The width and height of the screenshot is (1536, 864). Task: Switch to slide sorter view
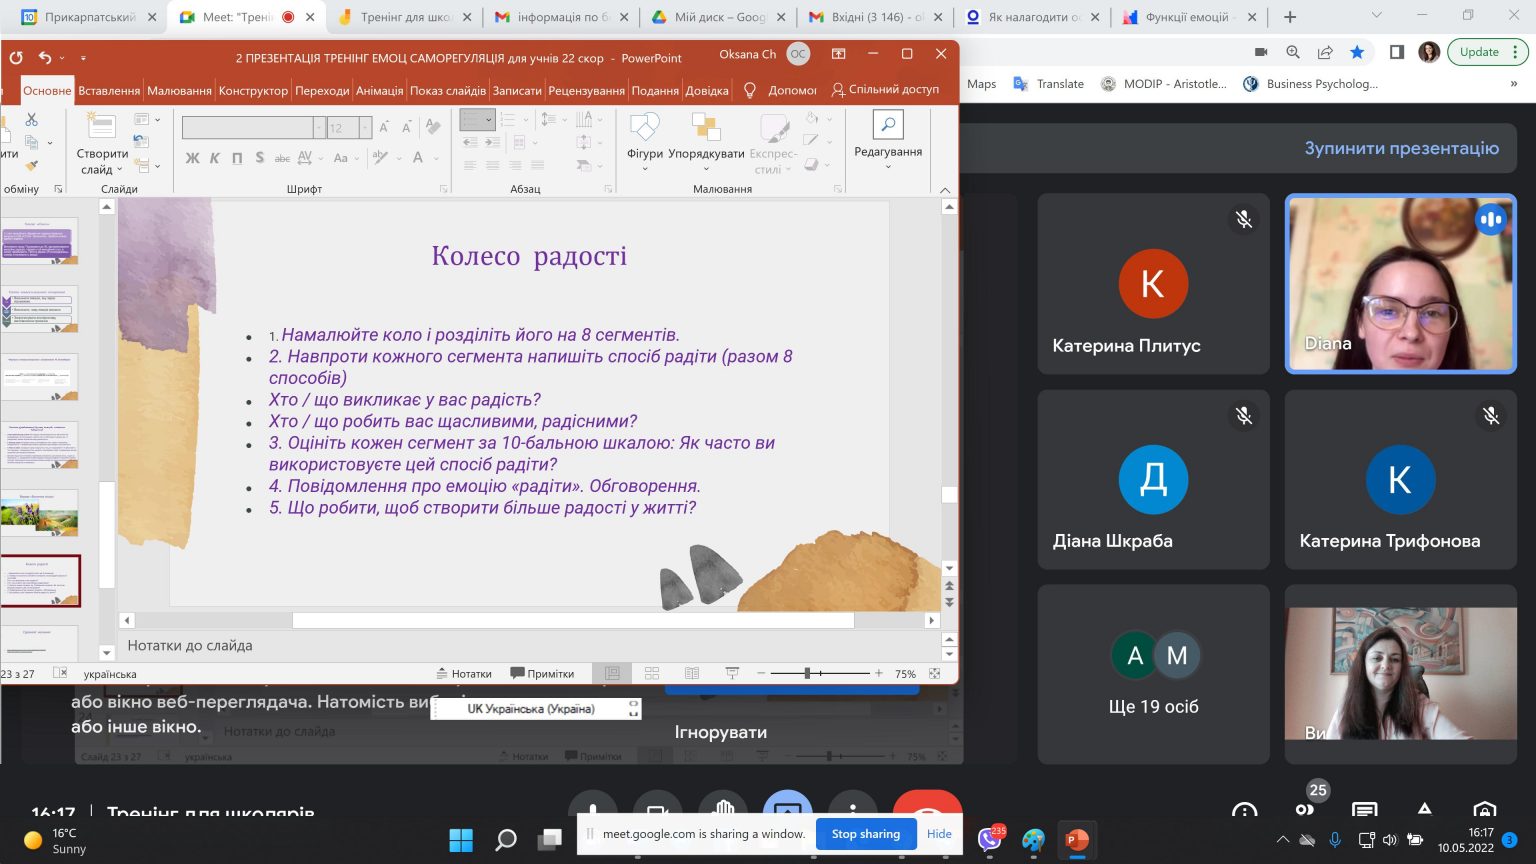tap(652, 674)
